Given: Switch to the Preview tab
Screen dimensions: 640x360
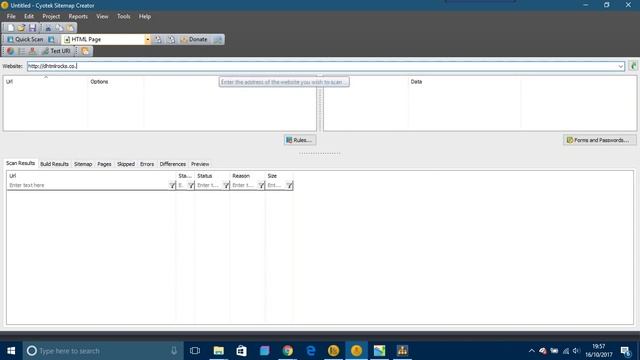Looking at the screenshot, I should [x=200, y=164].
